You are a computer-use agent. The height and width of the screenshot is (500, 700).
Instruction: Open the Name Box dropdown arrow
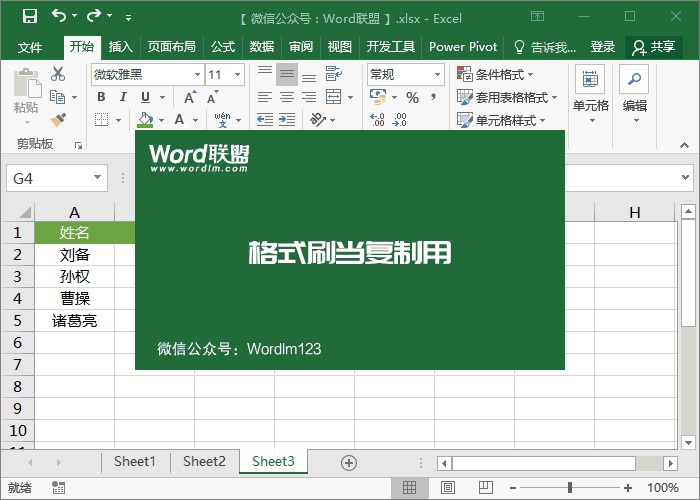pyautogui.click(x=97, y=178)
